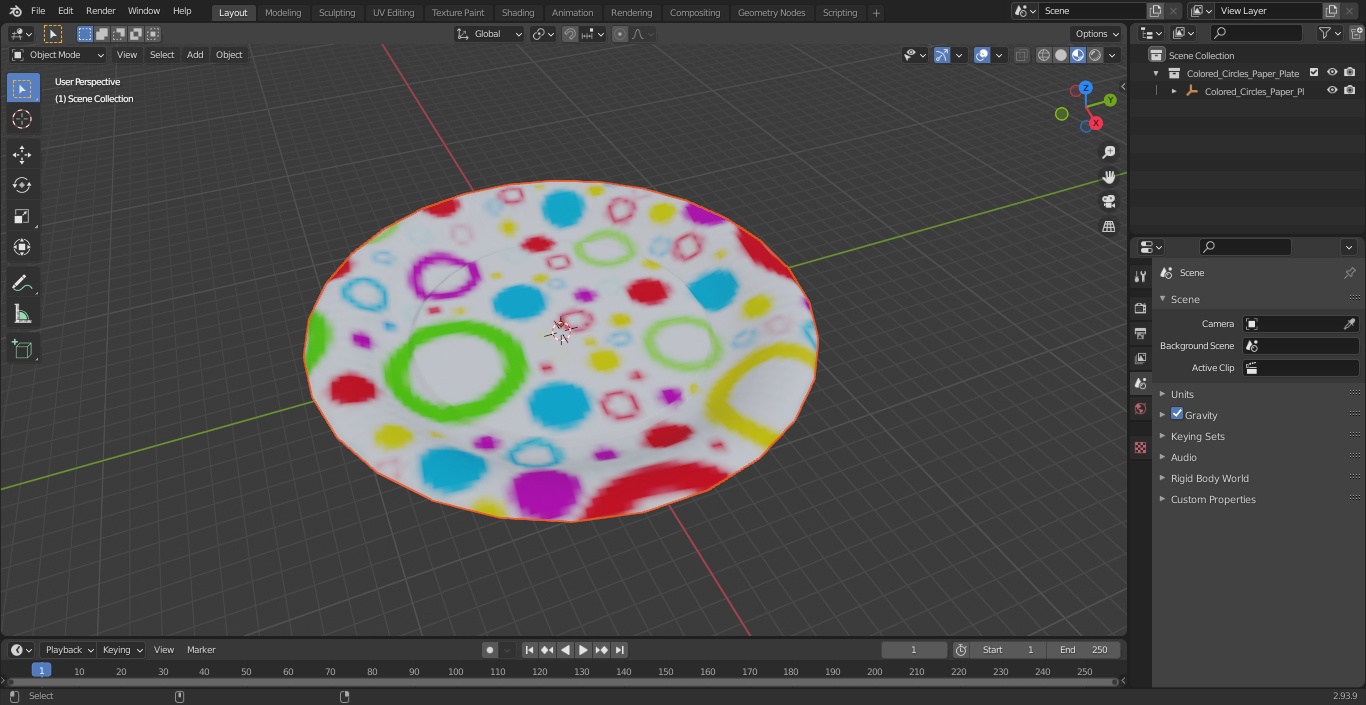Jump to the next keyframe
The height and width of the screenshot is (705, 1366).
tap(602, 650)
